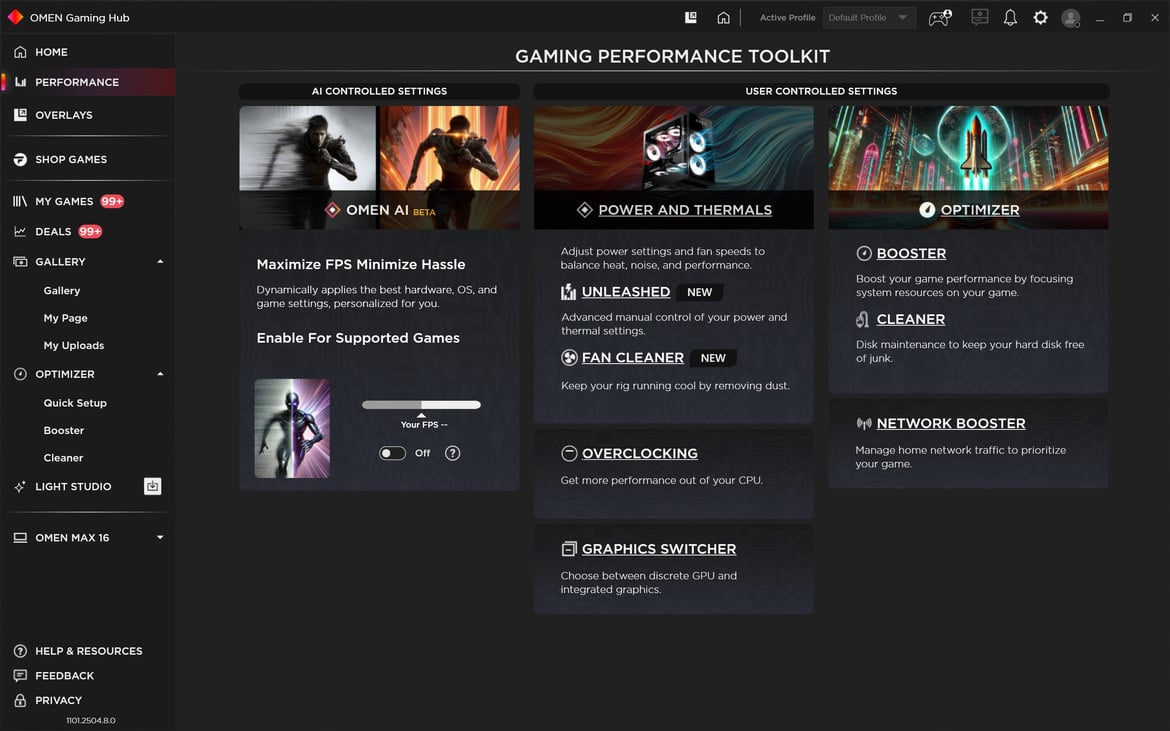Click the Optimizer rocket banner image
This screenshot has width=1170, height=731.
[x=969, y=167]
